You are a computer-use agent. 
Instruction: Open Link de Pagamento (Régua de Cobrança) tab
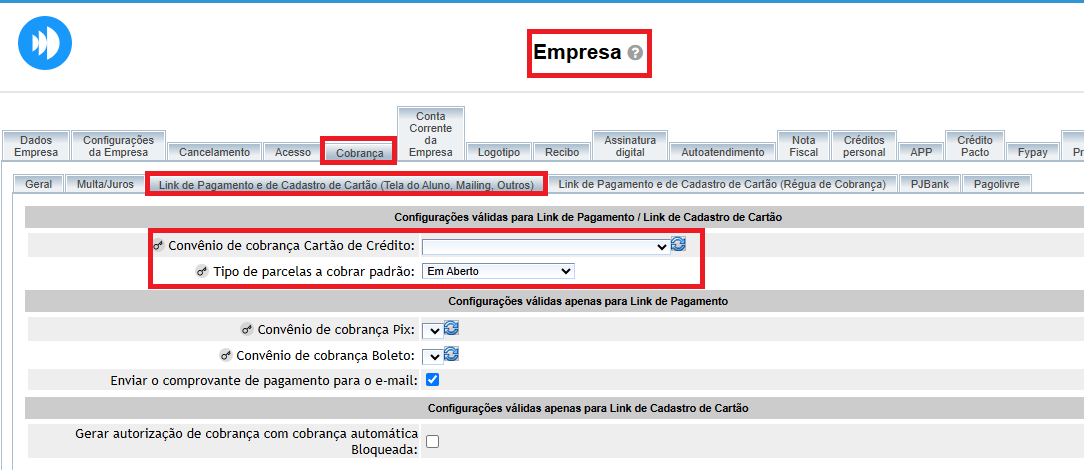pyautogui.click(x=722, y=184)
